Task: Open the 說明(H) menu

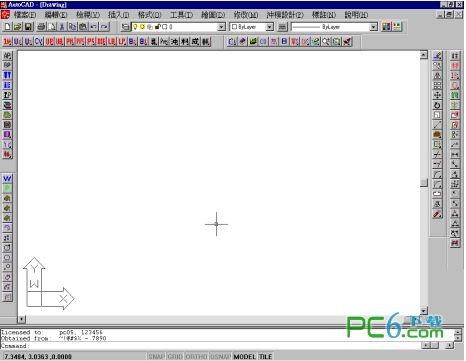Action: coord(356,15)
